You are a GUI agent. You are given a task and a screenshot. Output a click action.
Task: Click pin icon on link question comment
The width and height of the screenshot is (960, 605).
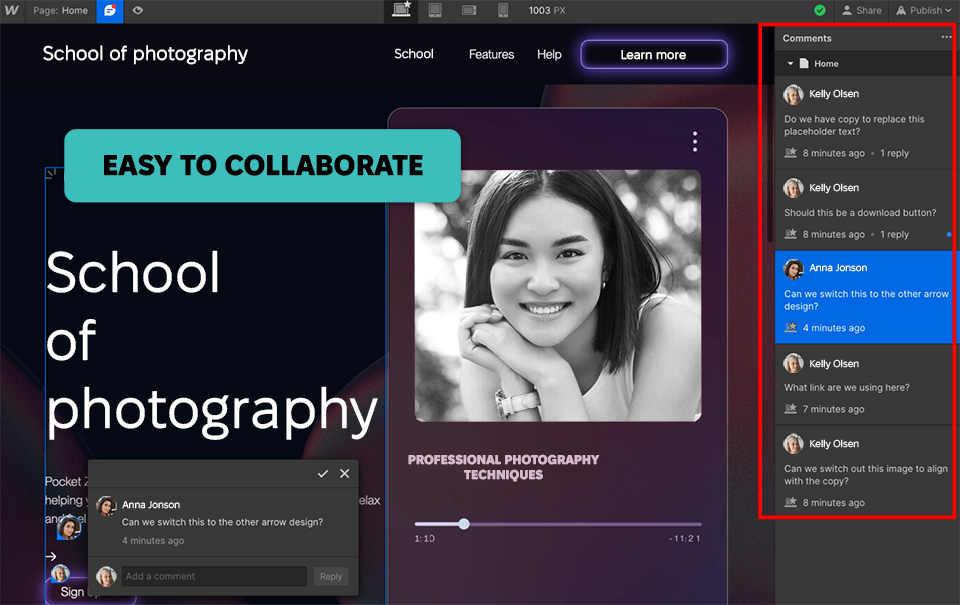coord(790,408)
